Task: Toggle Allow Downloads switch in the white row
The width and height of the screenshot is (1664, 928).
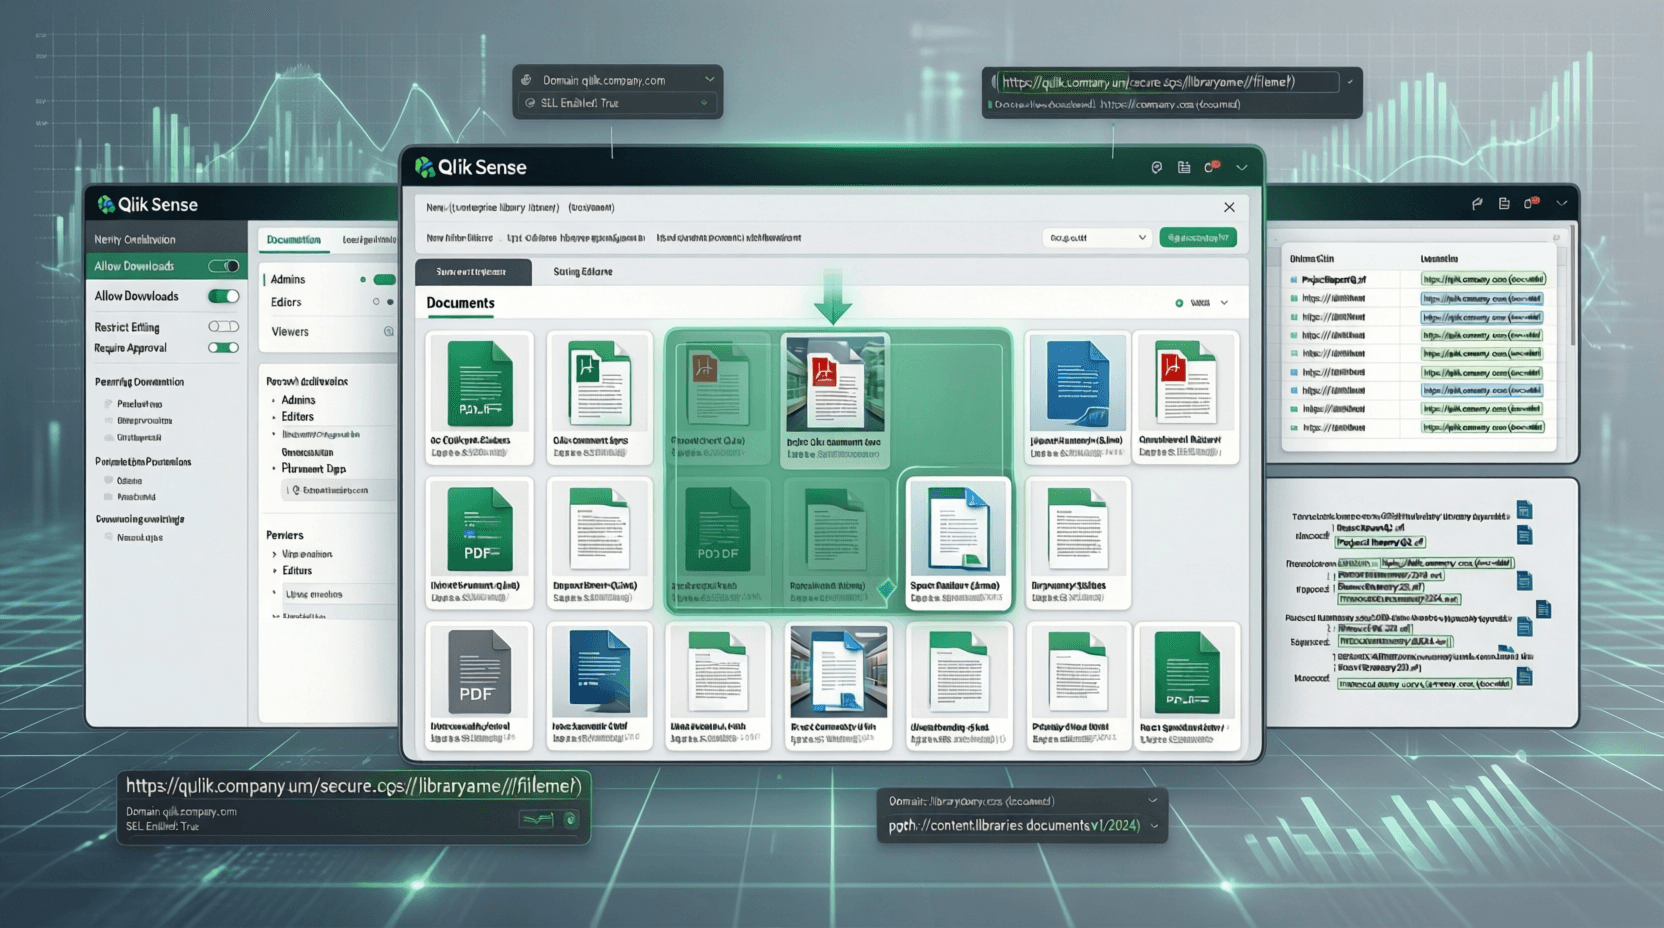Action: tap(224, 296)
